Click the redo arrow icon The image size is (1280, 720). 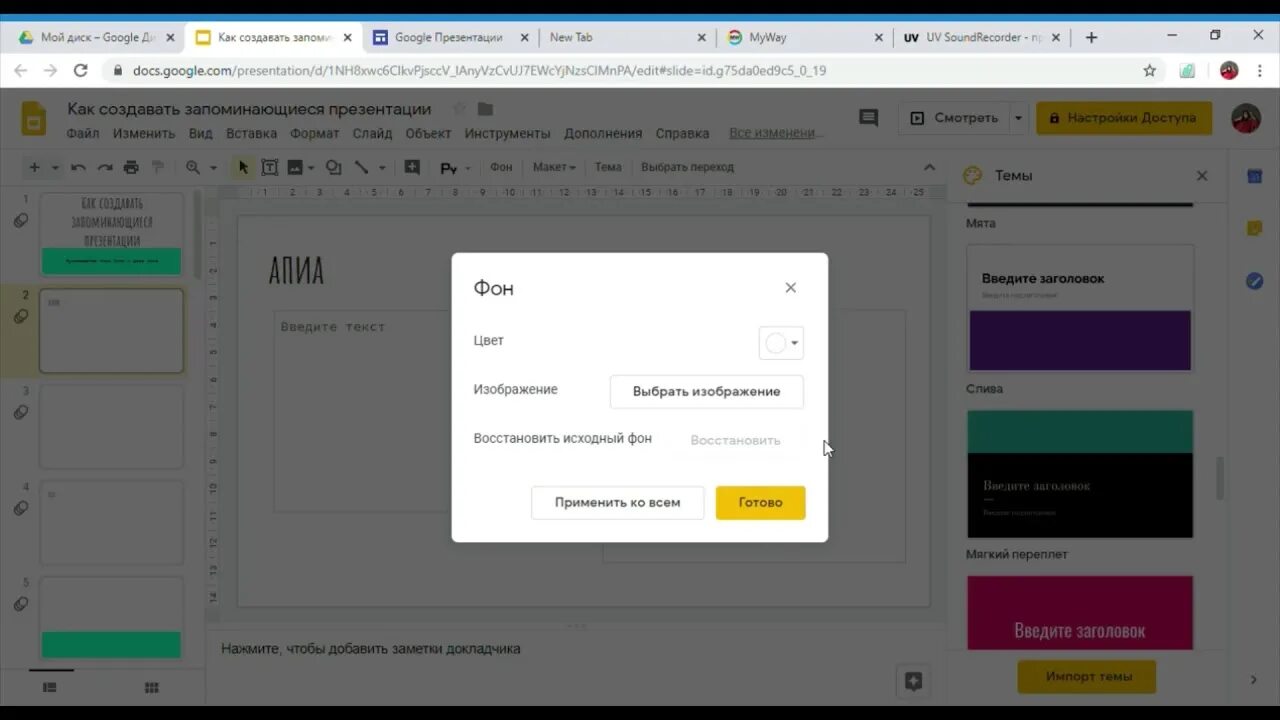[x=105, y=168]
